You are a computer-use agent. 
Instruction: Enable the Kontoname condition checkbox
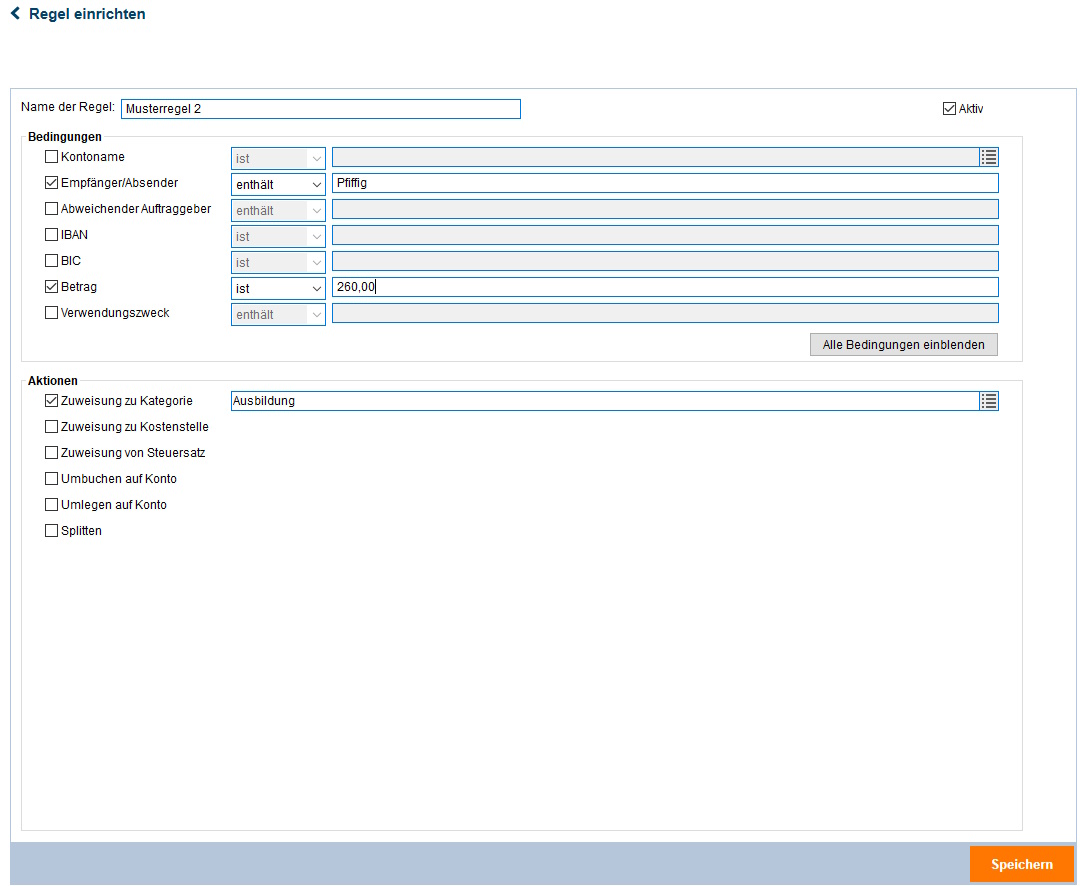coord(52,157)
